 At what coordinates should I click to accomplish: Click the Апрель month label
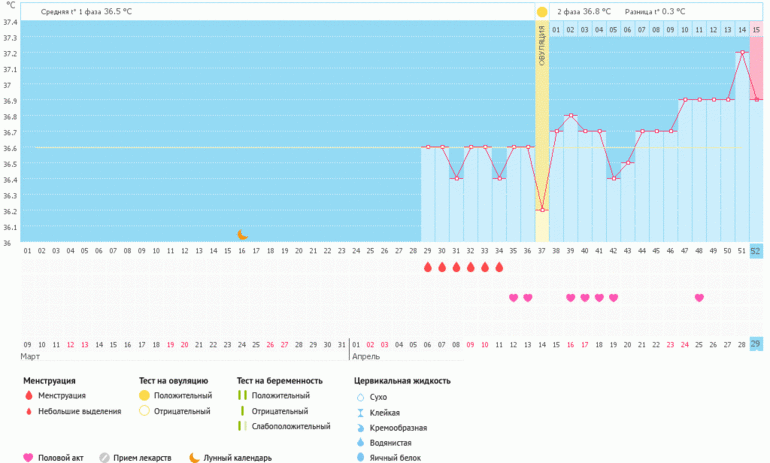coord(366,356)
